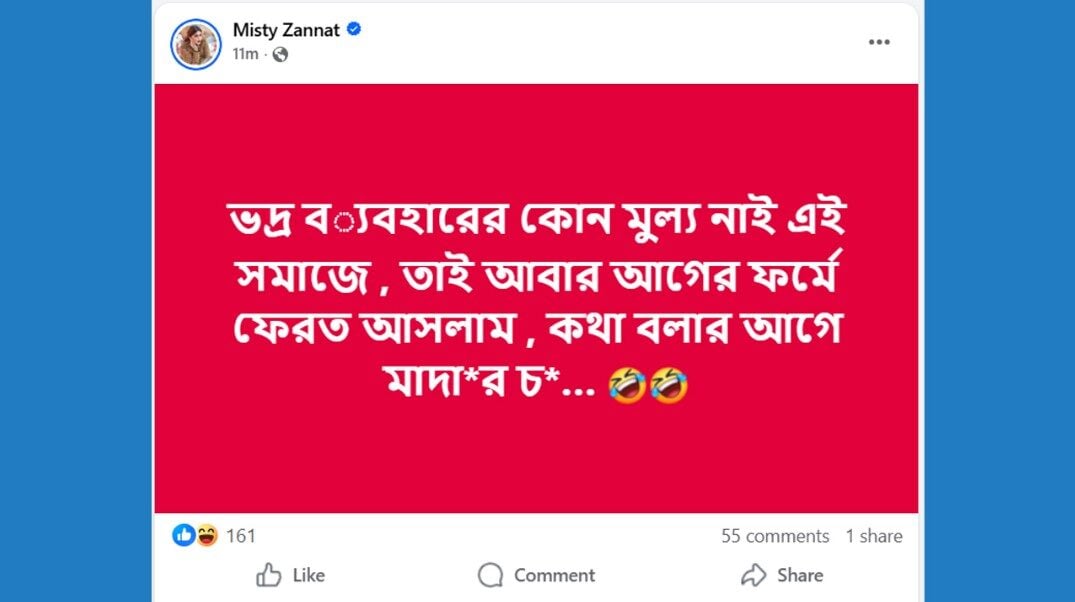
Task: Click the thumbs-up reaction icon on the post
Action: 183,535
